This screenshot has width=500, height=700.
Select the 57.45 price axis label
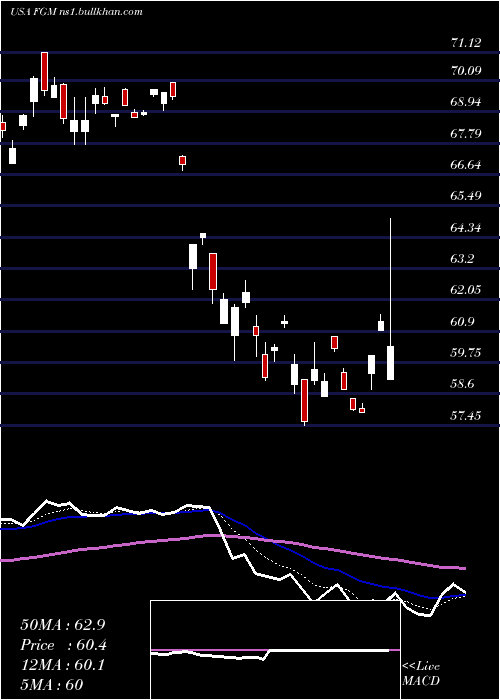click(x=466, y=416)
